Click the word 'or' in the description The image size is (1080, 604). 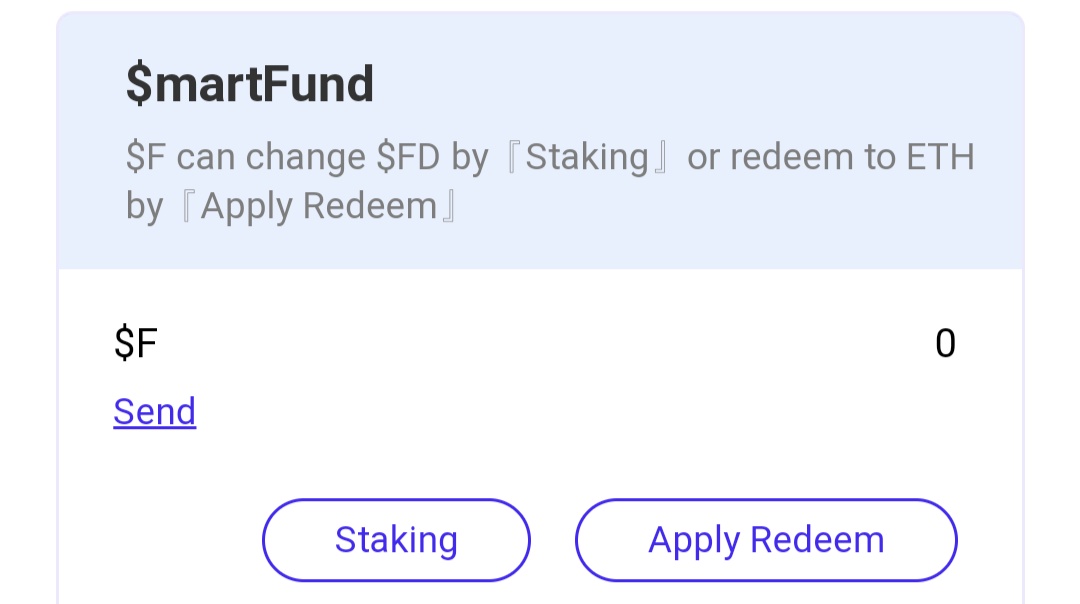(703, 158)
